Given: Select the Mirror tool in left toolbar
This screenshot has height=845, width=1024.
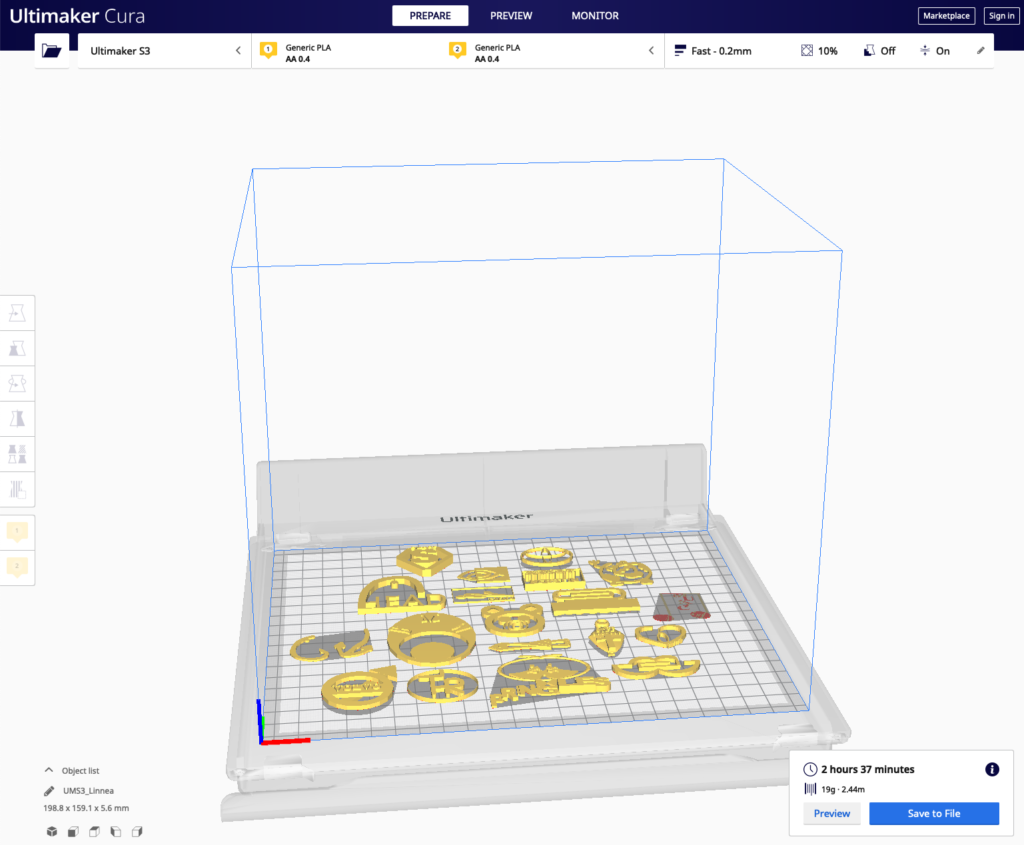Looking at the screenshot, I should [x=18, y=419].
